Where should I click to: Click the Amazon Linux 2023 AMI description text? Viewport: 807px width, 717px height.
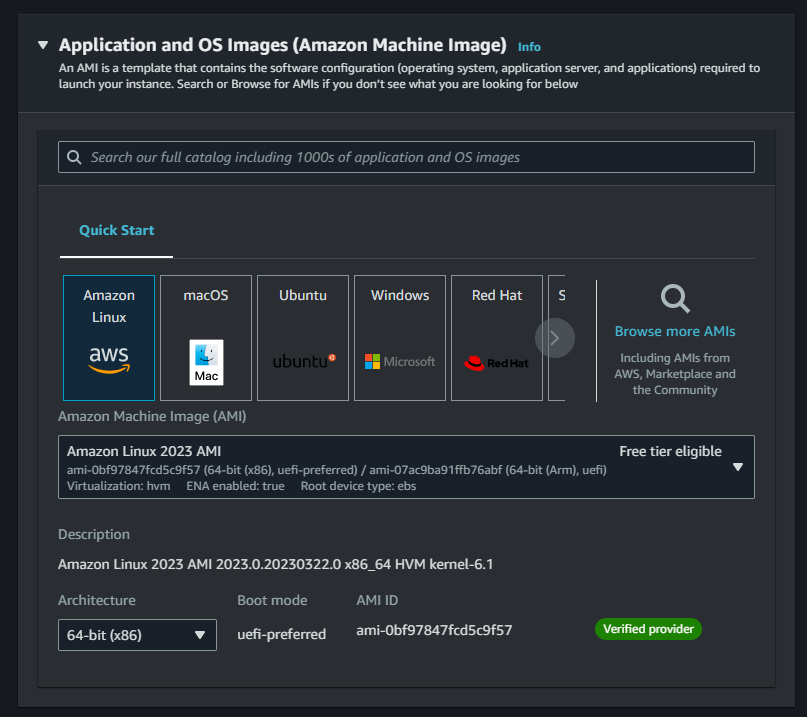pyautogui.click(x=275, y=564)
